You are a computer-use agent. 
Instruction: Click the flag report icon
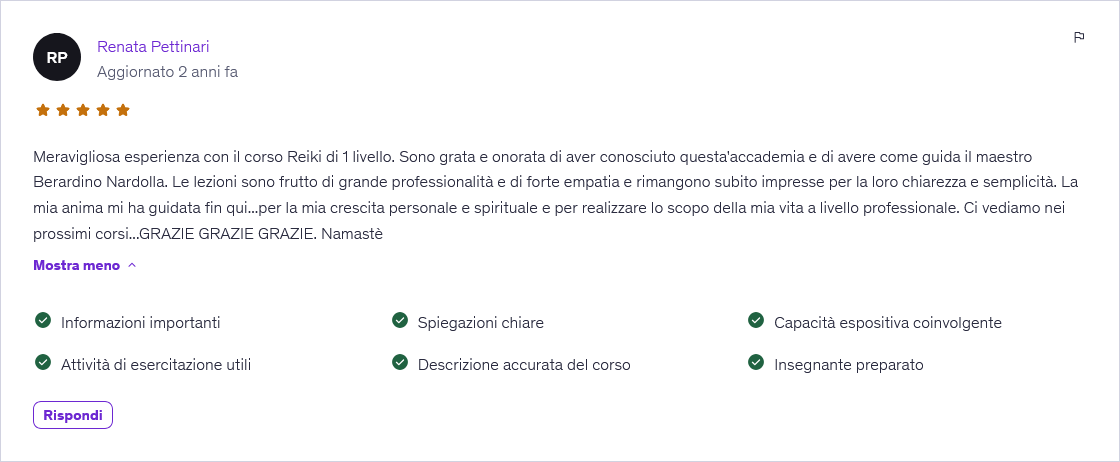click(x=1079, y=37)
